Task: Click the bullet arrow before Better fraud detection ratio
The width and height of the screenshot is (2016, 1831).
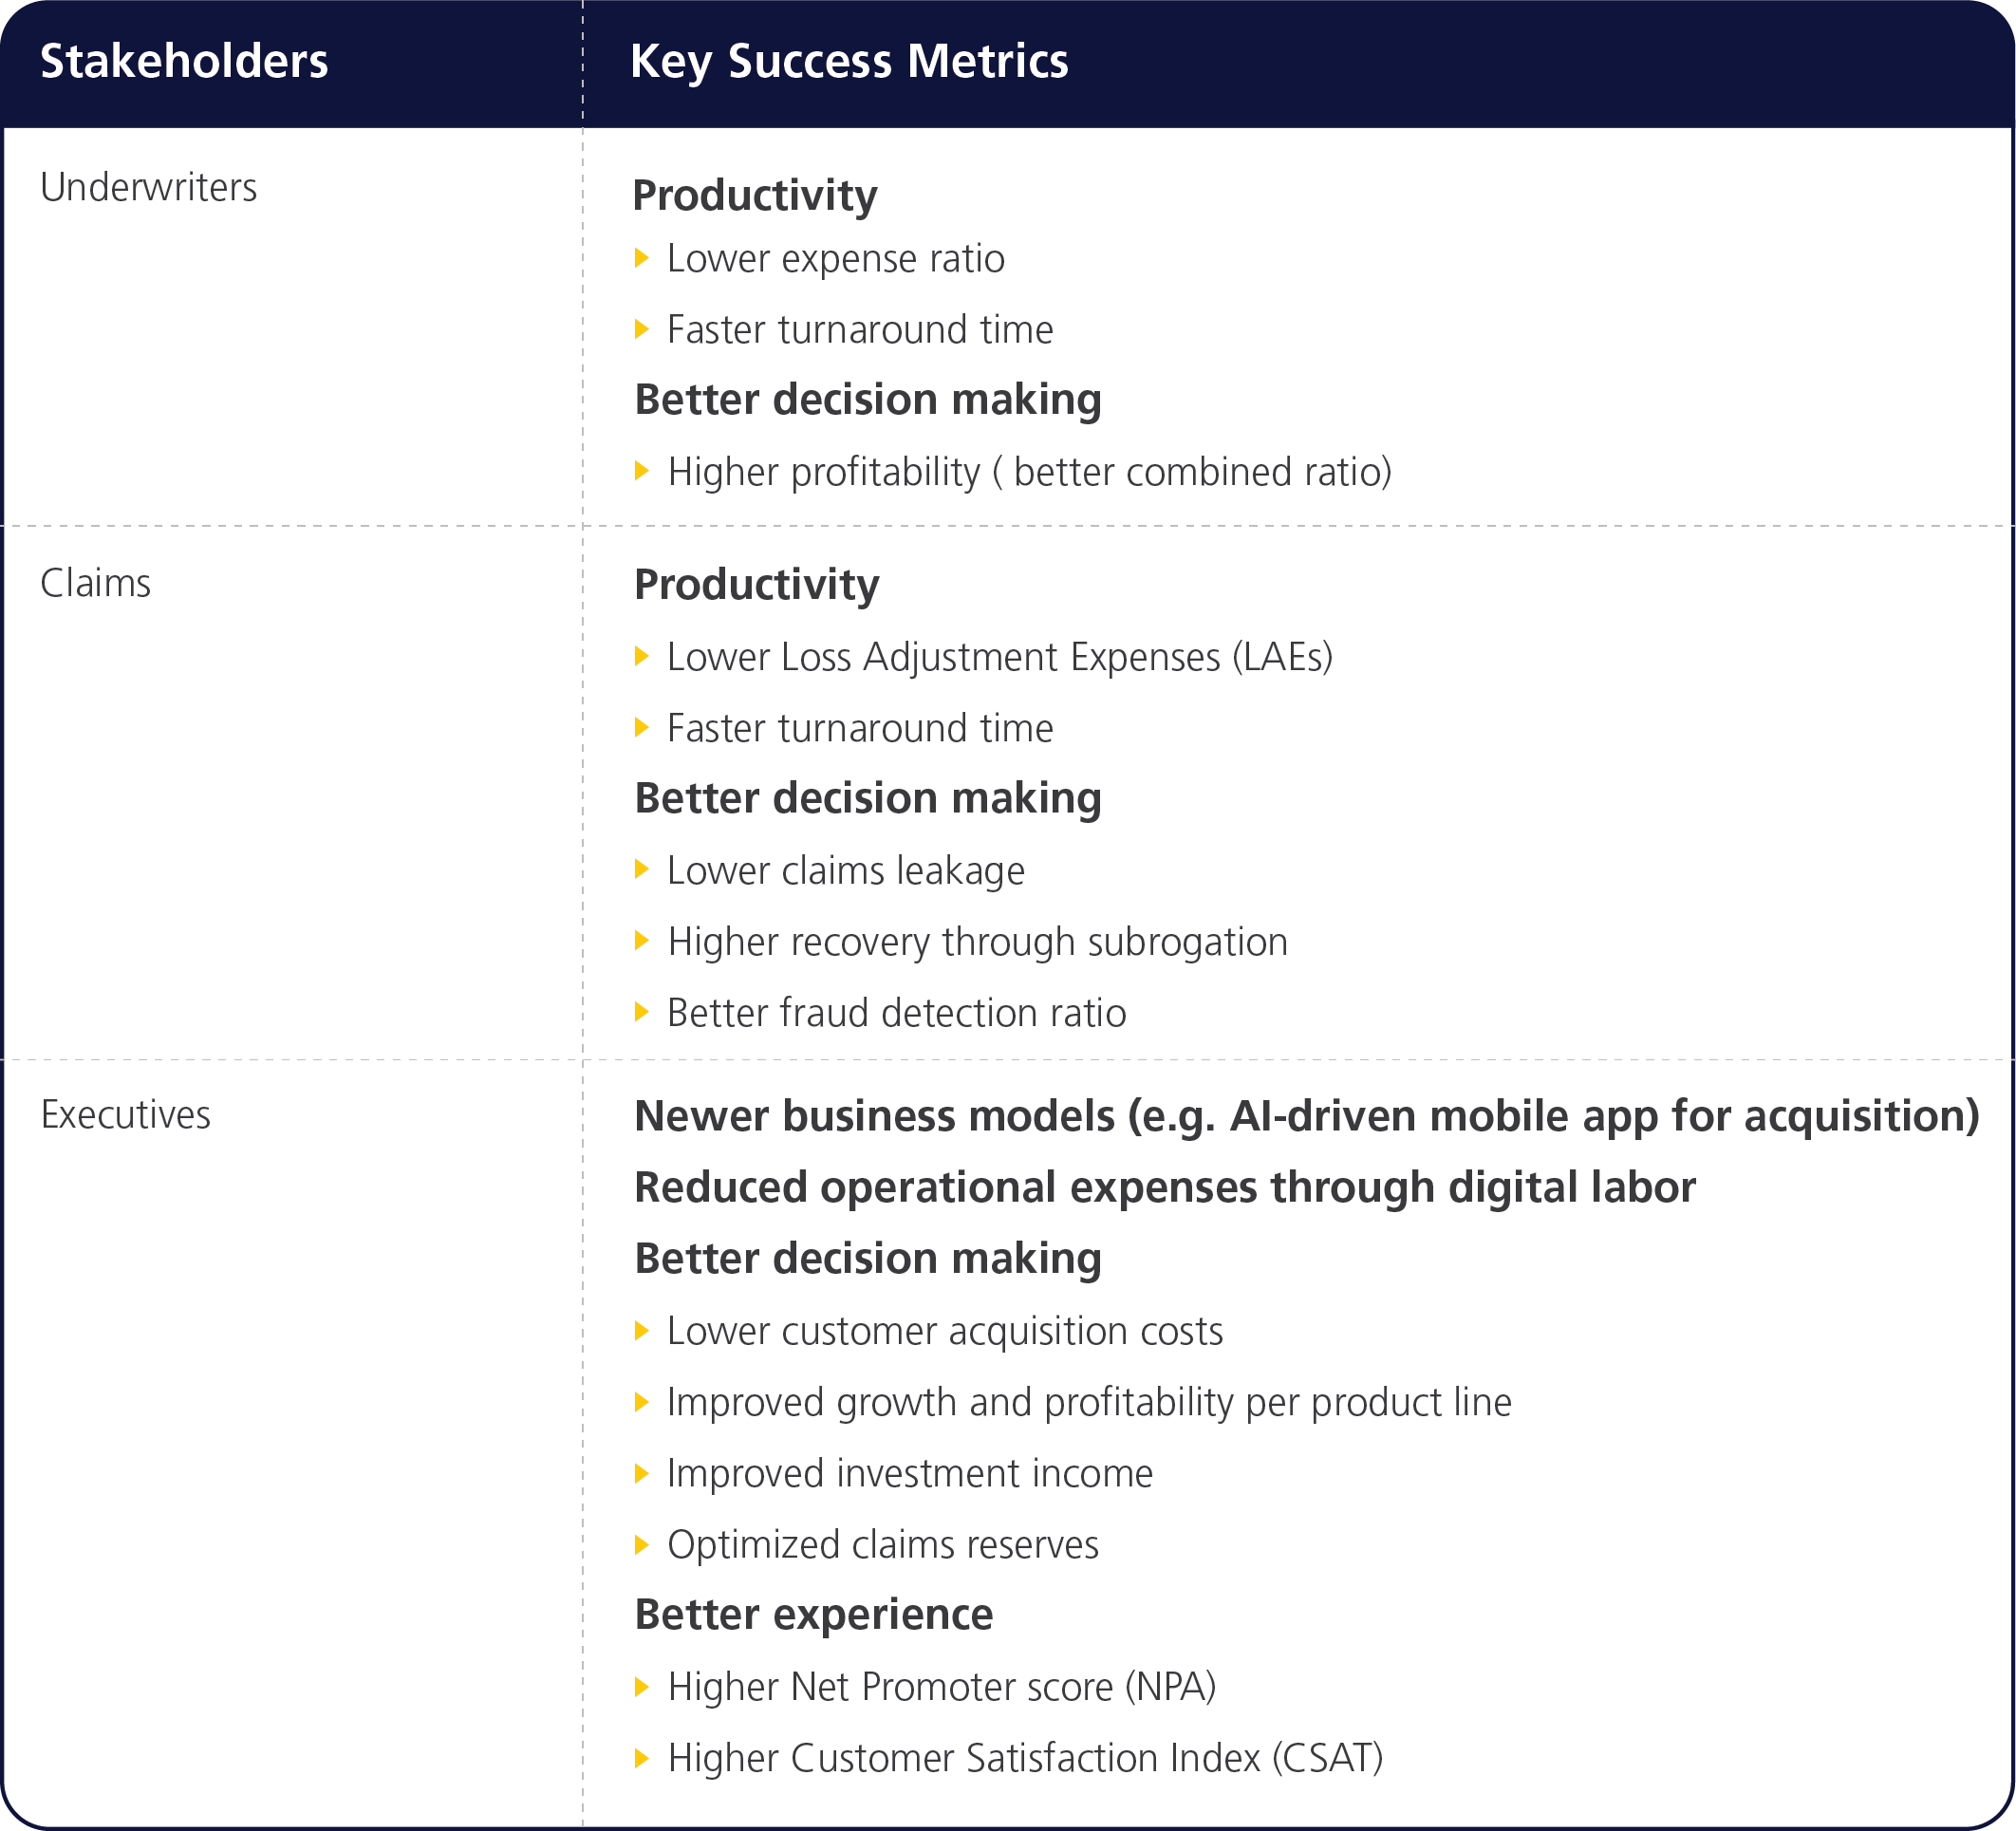Action: [642, 1012]
